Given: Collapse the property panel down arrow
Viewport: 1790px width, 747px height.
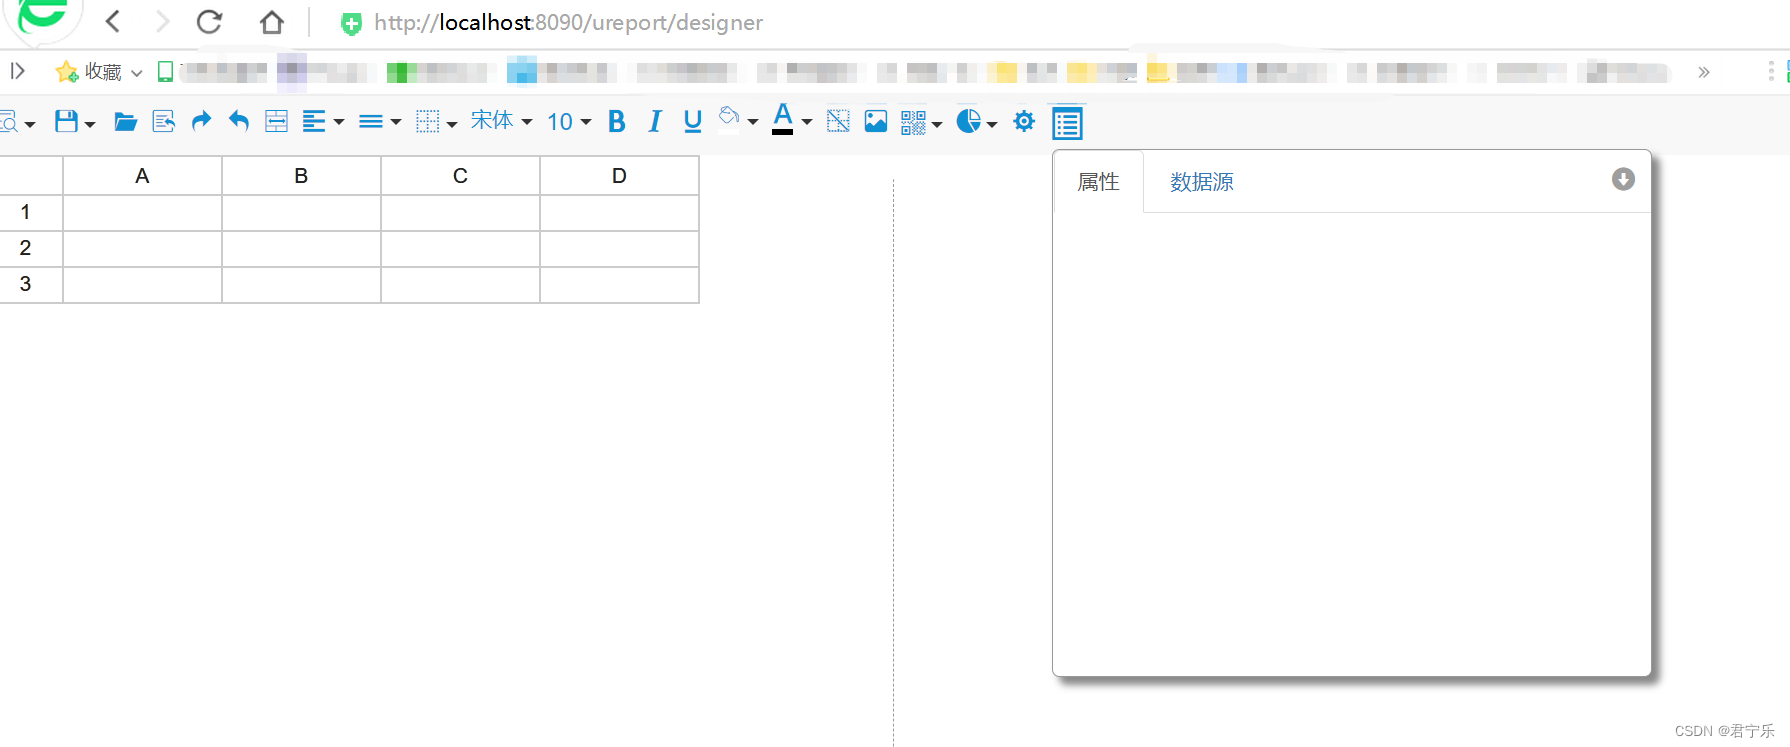Looking at the screenshot, I should [x=1623, y=179].
